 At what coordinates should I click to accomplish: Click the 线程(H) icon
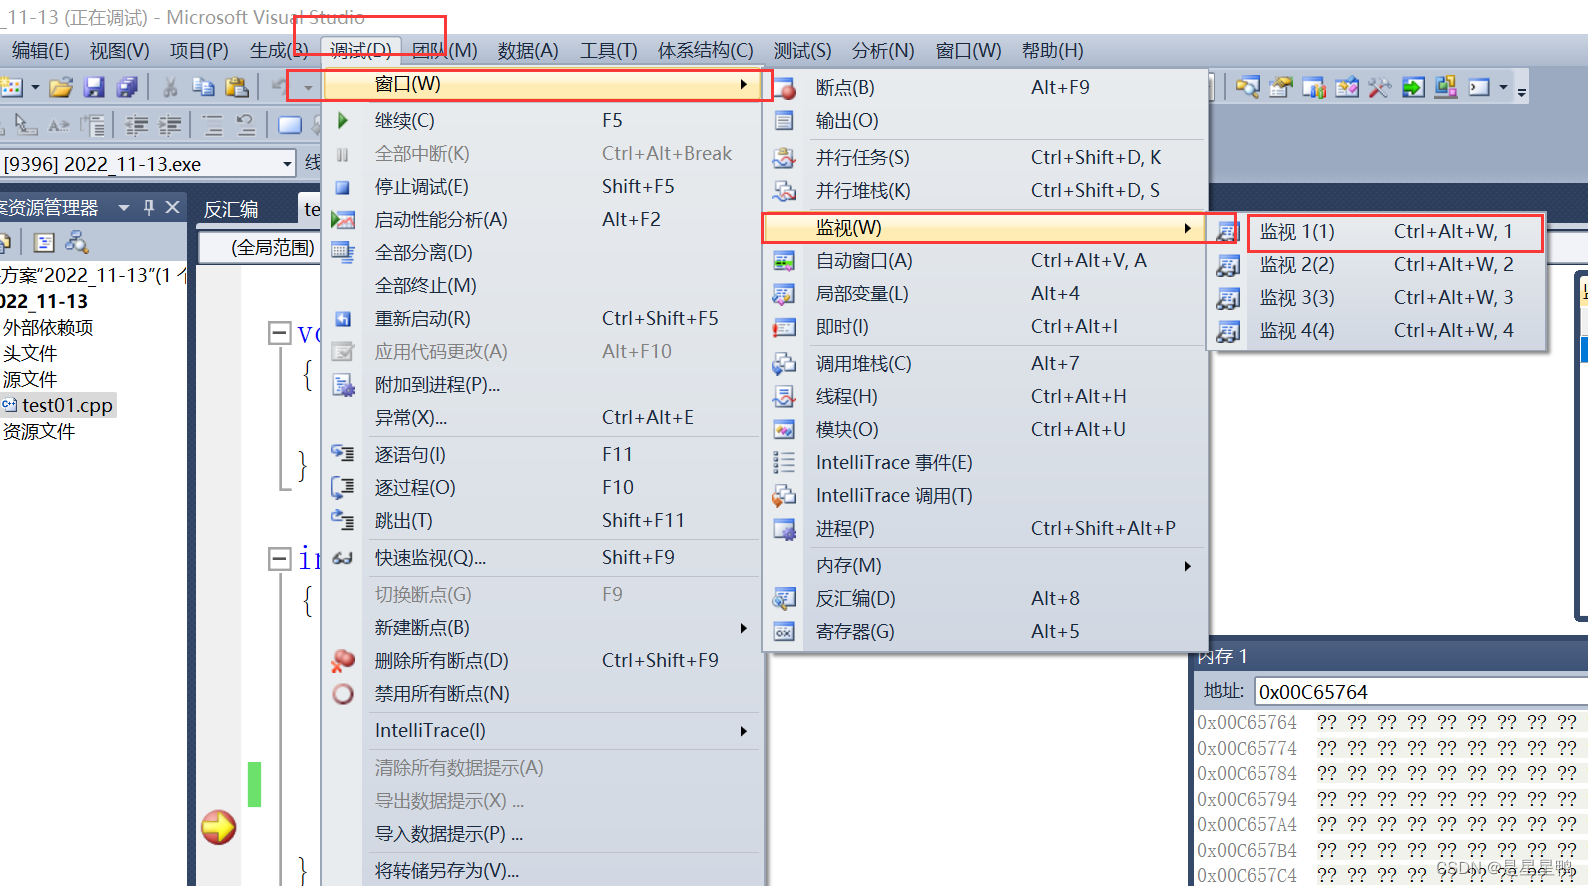coord(784,397)
